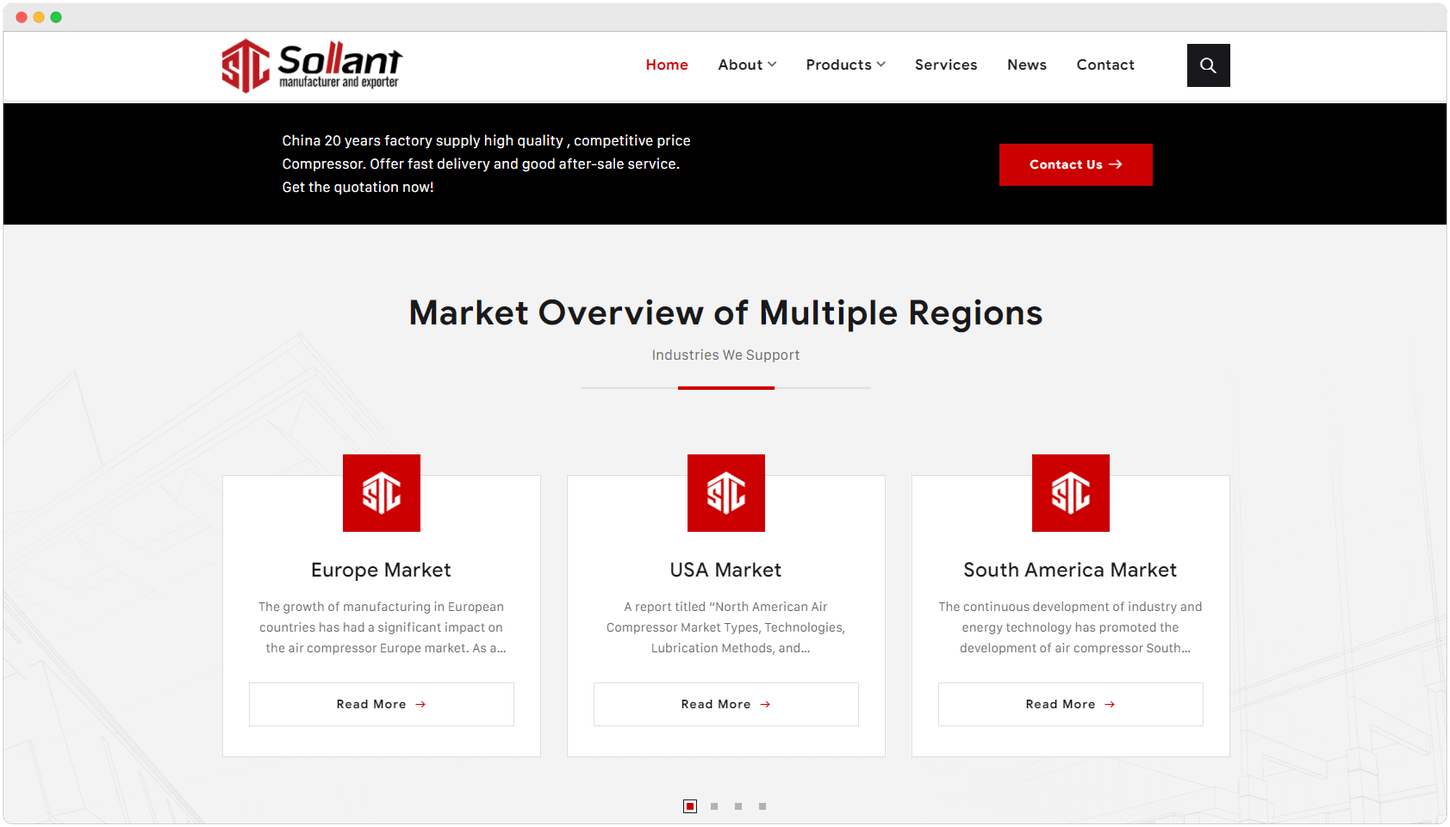This screenshot has height=827, width=1450.
Task: Open the News page
Action: click(x=1027, y=65)
